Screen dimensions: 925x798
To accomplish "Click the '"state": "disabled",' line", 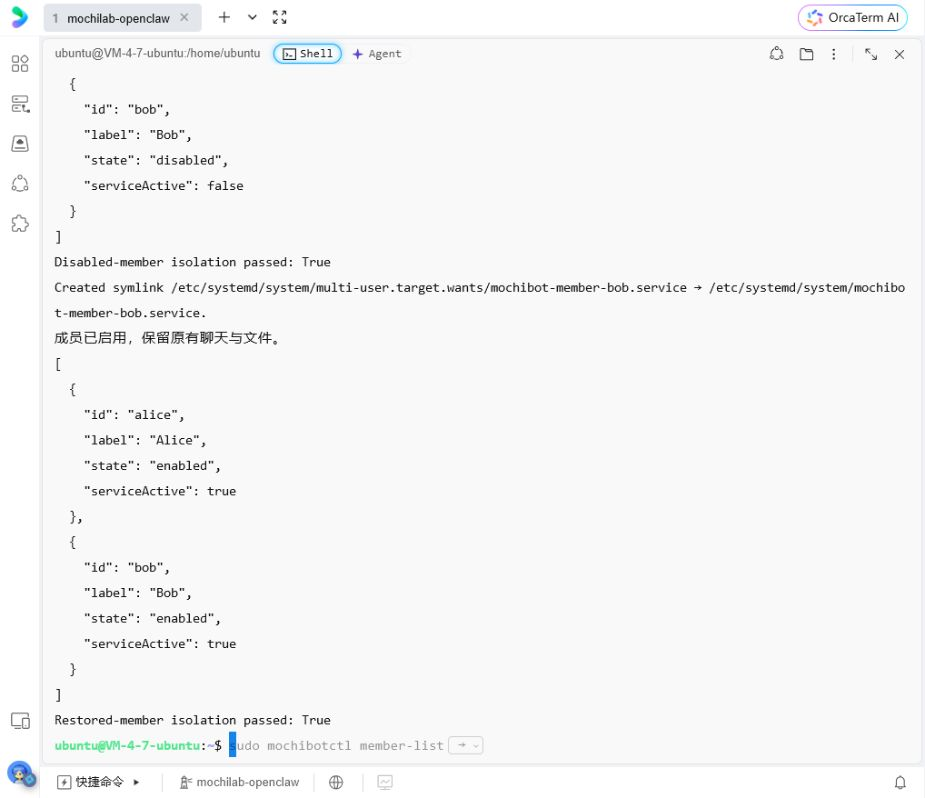I will (x=156, y=160).
